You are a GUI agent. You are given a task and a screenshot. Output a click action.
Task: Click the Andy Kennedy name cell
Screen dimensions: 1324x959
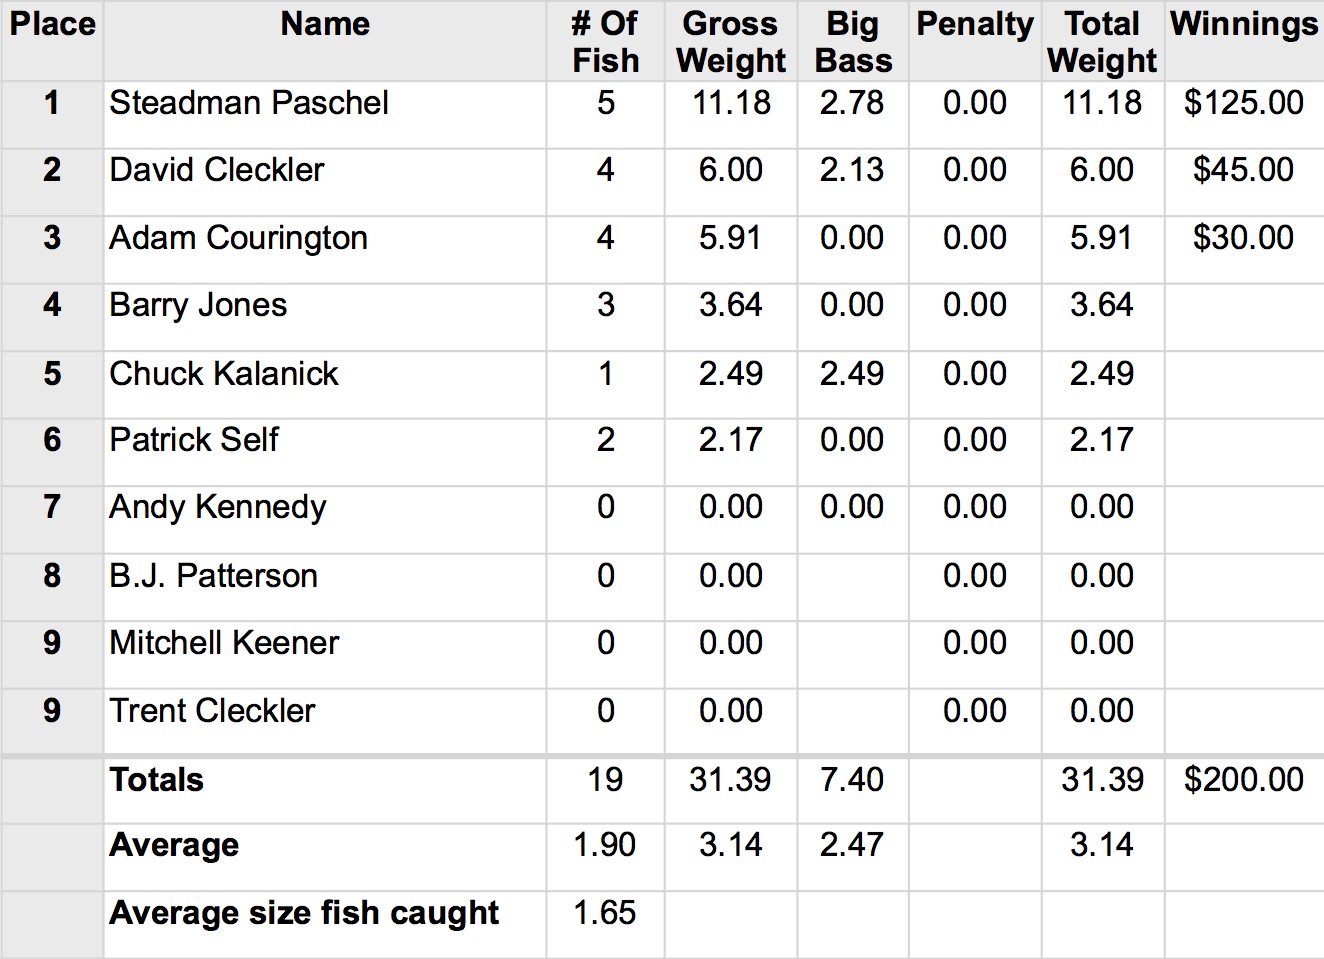(217, 507)
